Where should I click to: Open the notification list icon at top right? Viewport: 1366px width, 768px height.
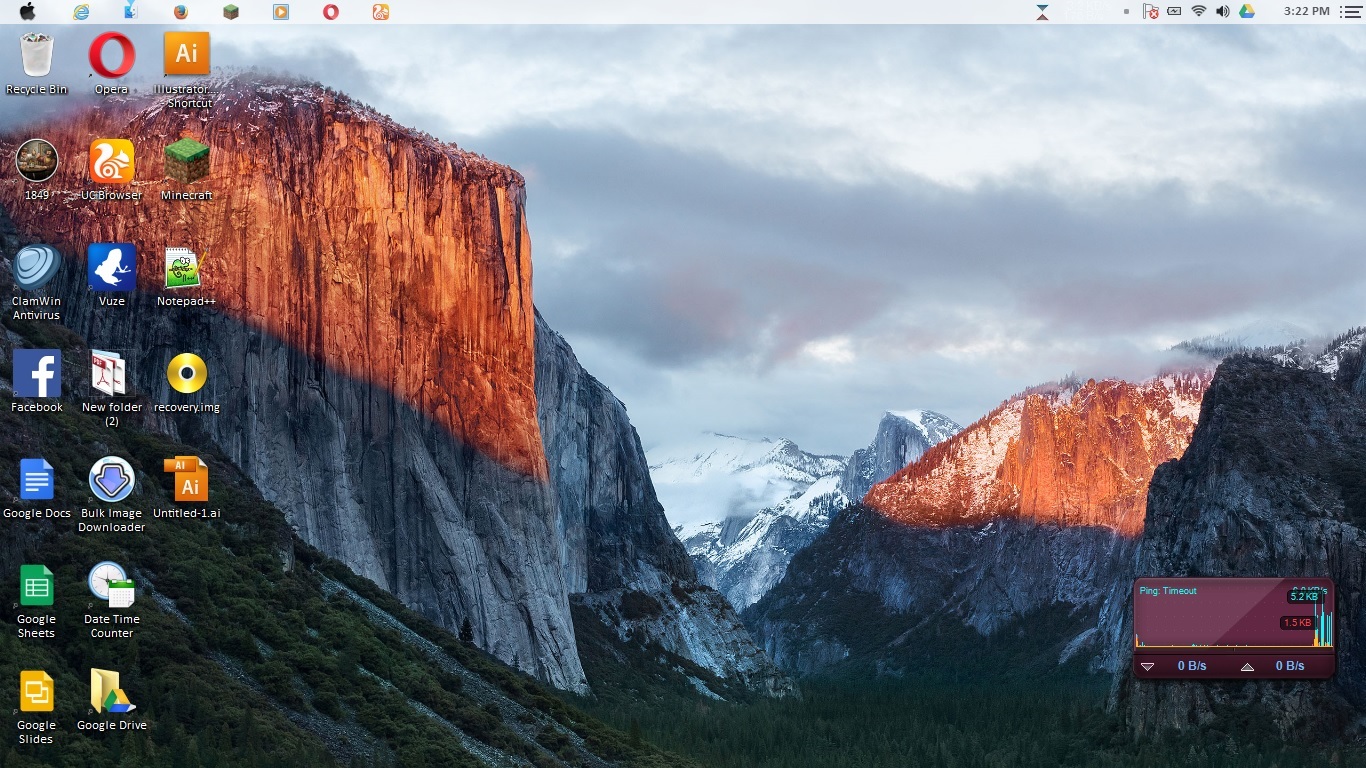1350,12
